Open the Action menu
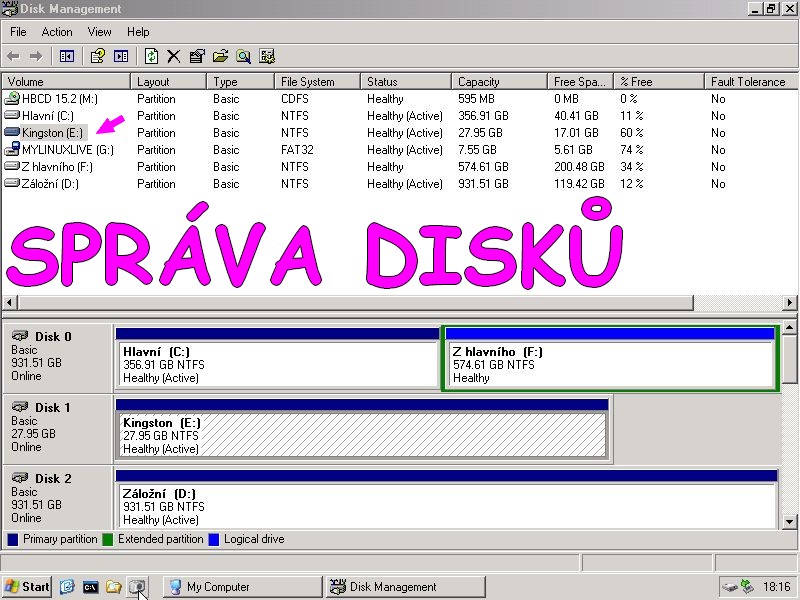 click(57, 32)
